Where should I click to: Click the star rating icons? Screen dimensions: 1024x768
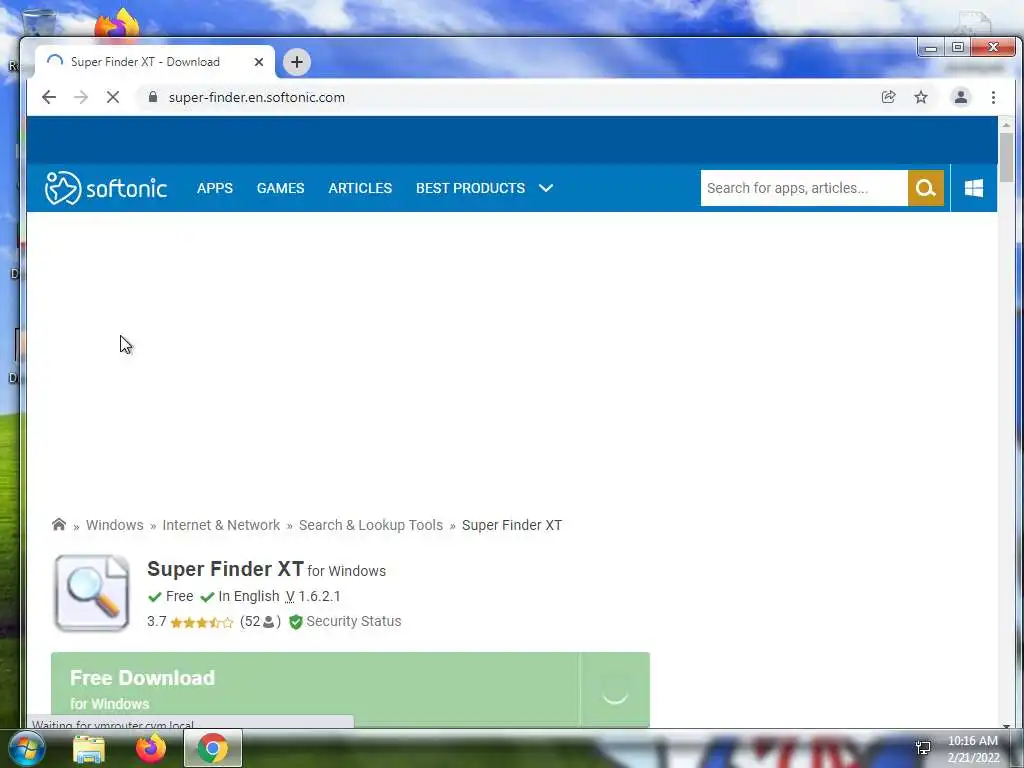coord(201,622)
